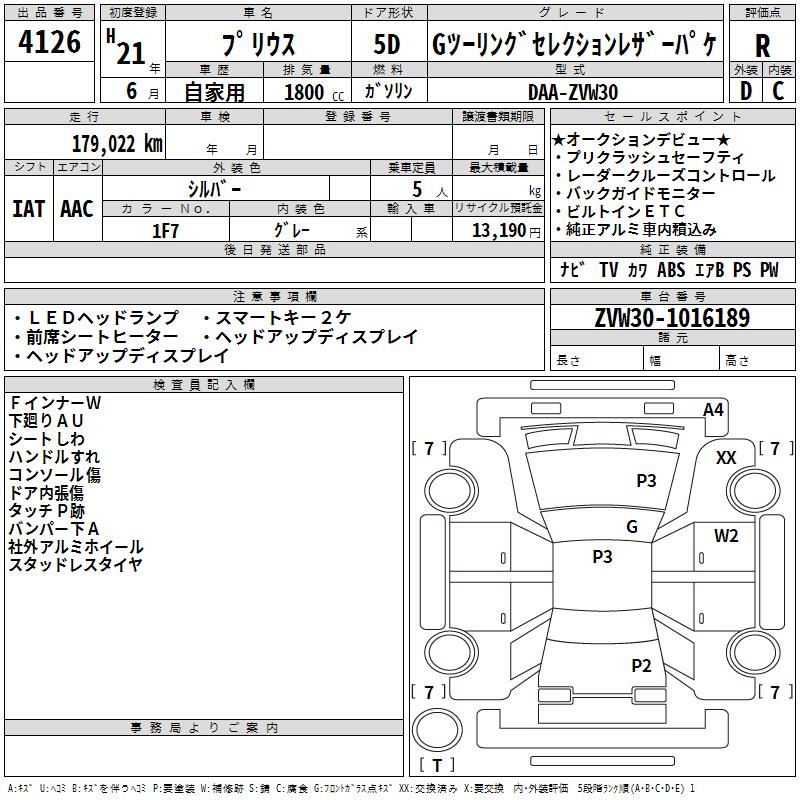Click 純正アルミ車内積込み line

636,230
